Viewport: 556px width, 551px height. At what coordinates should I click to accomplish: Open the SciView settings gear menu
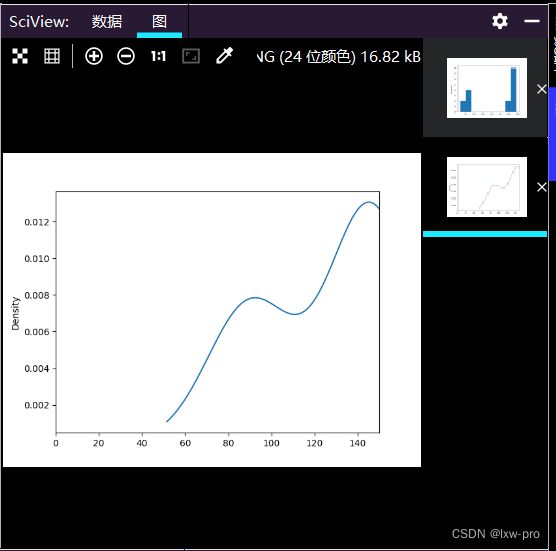500,21
